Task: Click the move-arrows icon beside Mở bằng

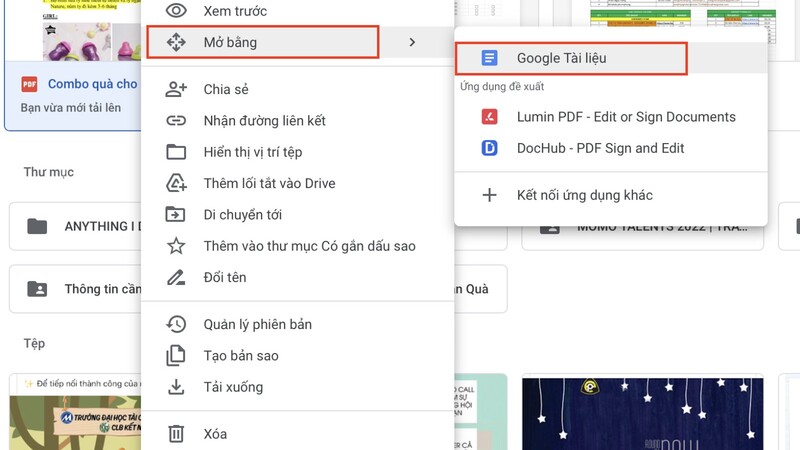Action: (176, 42)
